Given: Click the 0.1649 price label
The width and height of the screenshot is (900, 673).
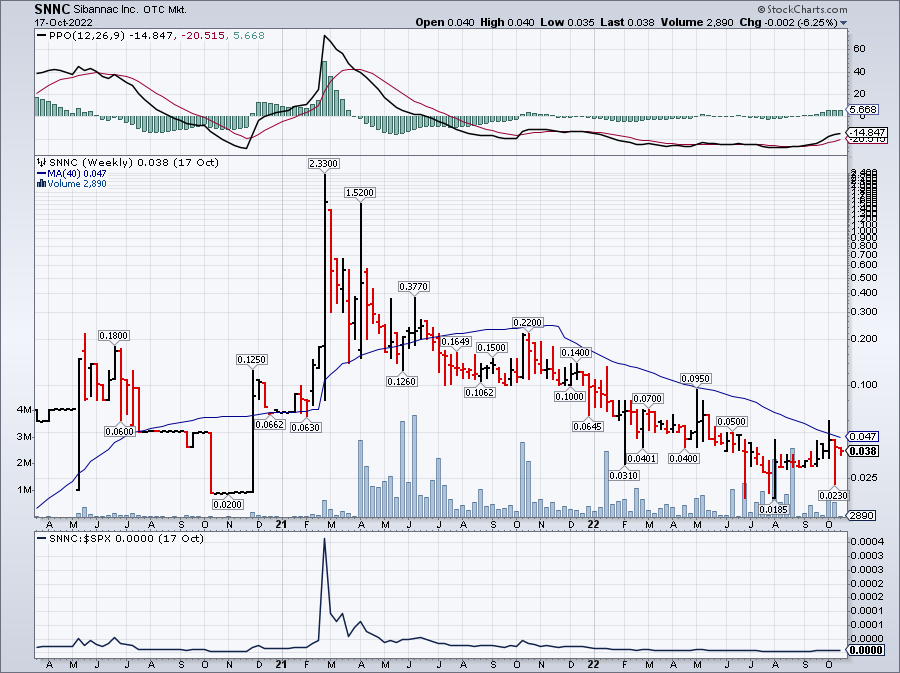Looking at the screenshot, I should [456, 341].
